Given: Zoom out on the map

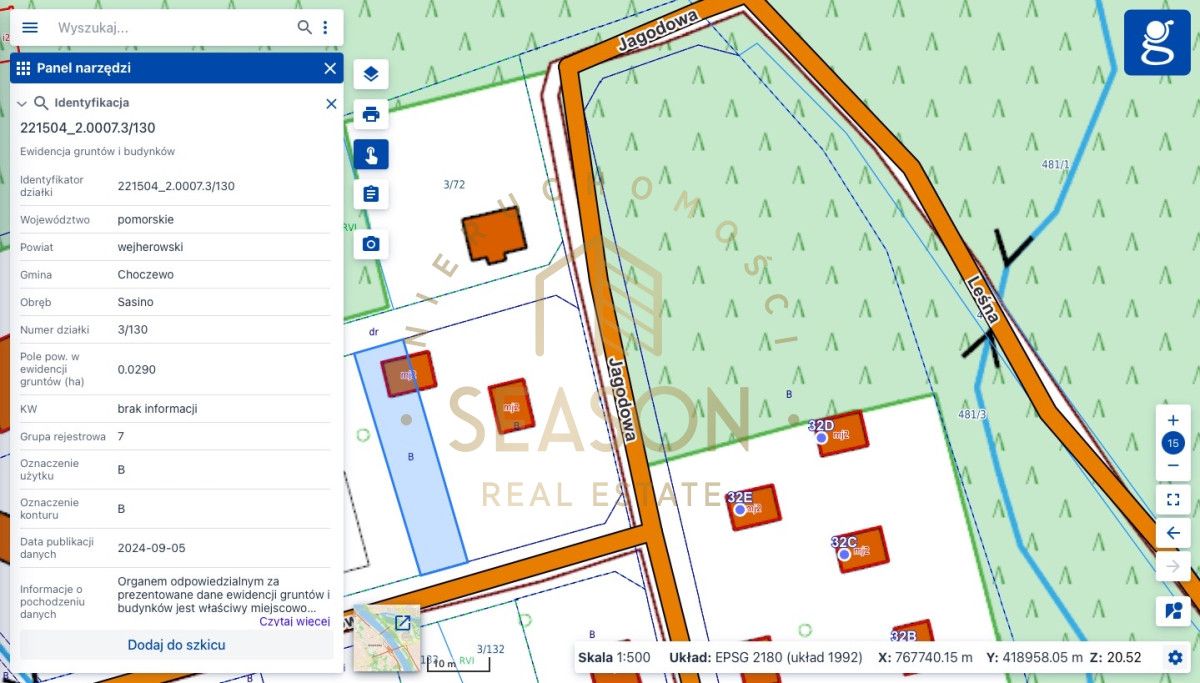Looking at the screenshot, I should [1173, 466].
